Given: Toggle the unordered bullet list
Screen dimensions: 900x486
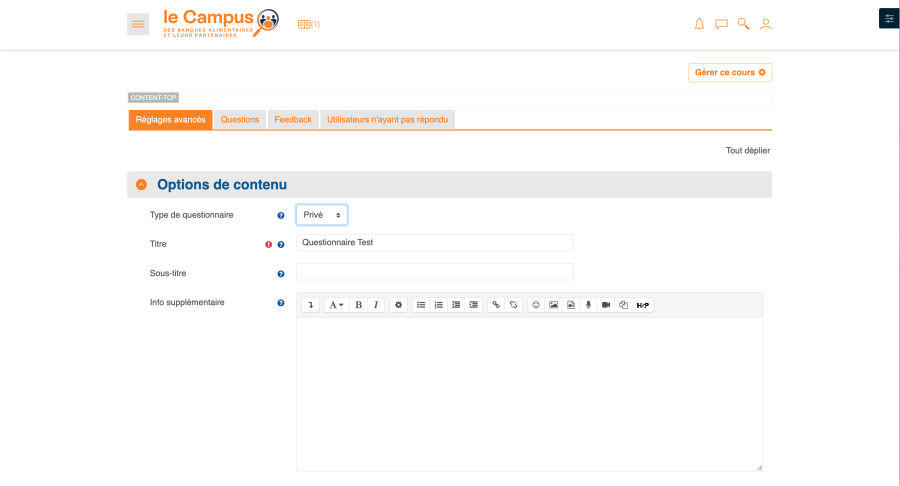Looking at the screenshot, I should click(x=421, y=305).
